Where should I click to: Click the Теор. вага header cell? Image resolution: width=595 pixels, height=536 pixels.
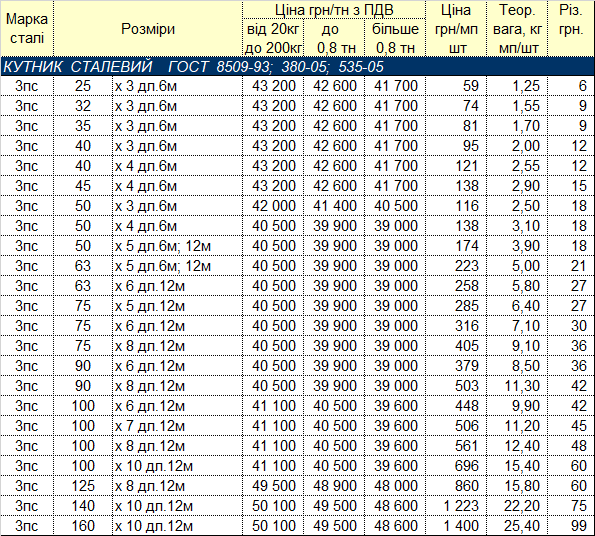pos(517,29)
